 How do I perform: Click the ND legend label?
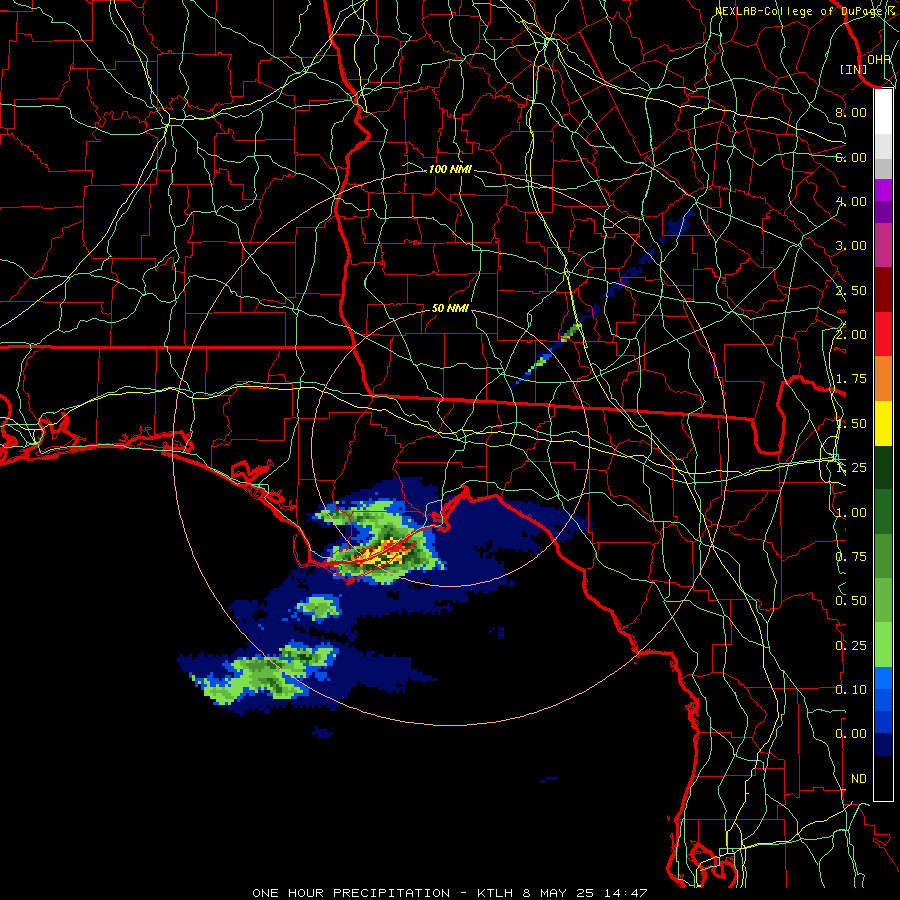(859, 779)
